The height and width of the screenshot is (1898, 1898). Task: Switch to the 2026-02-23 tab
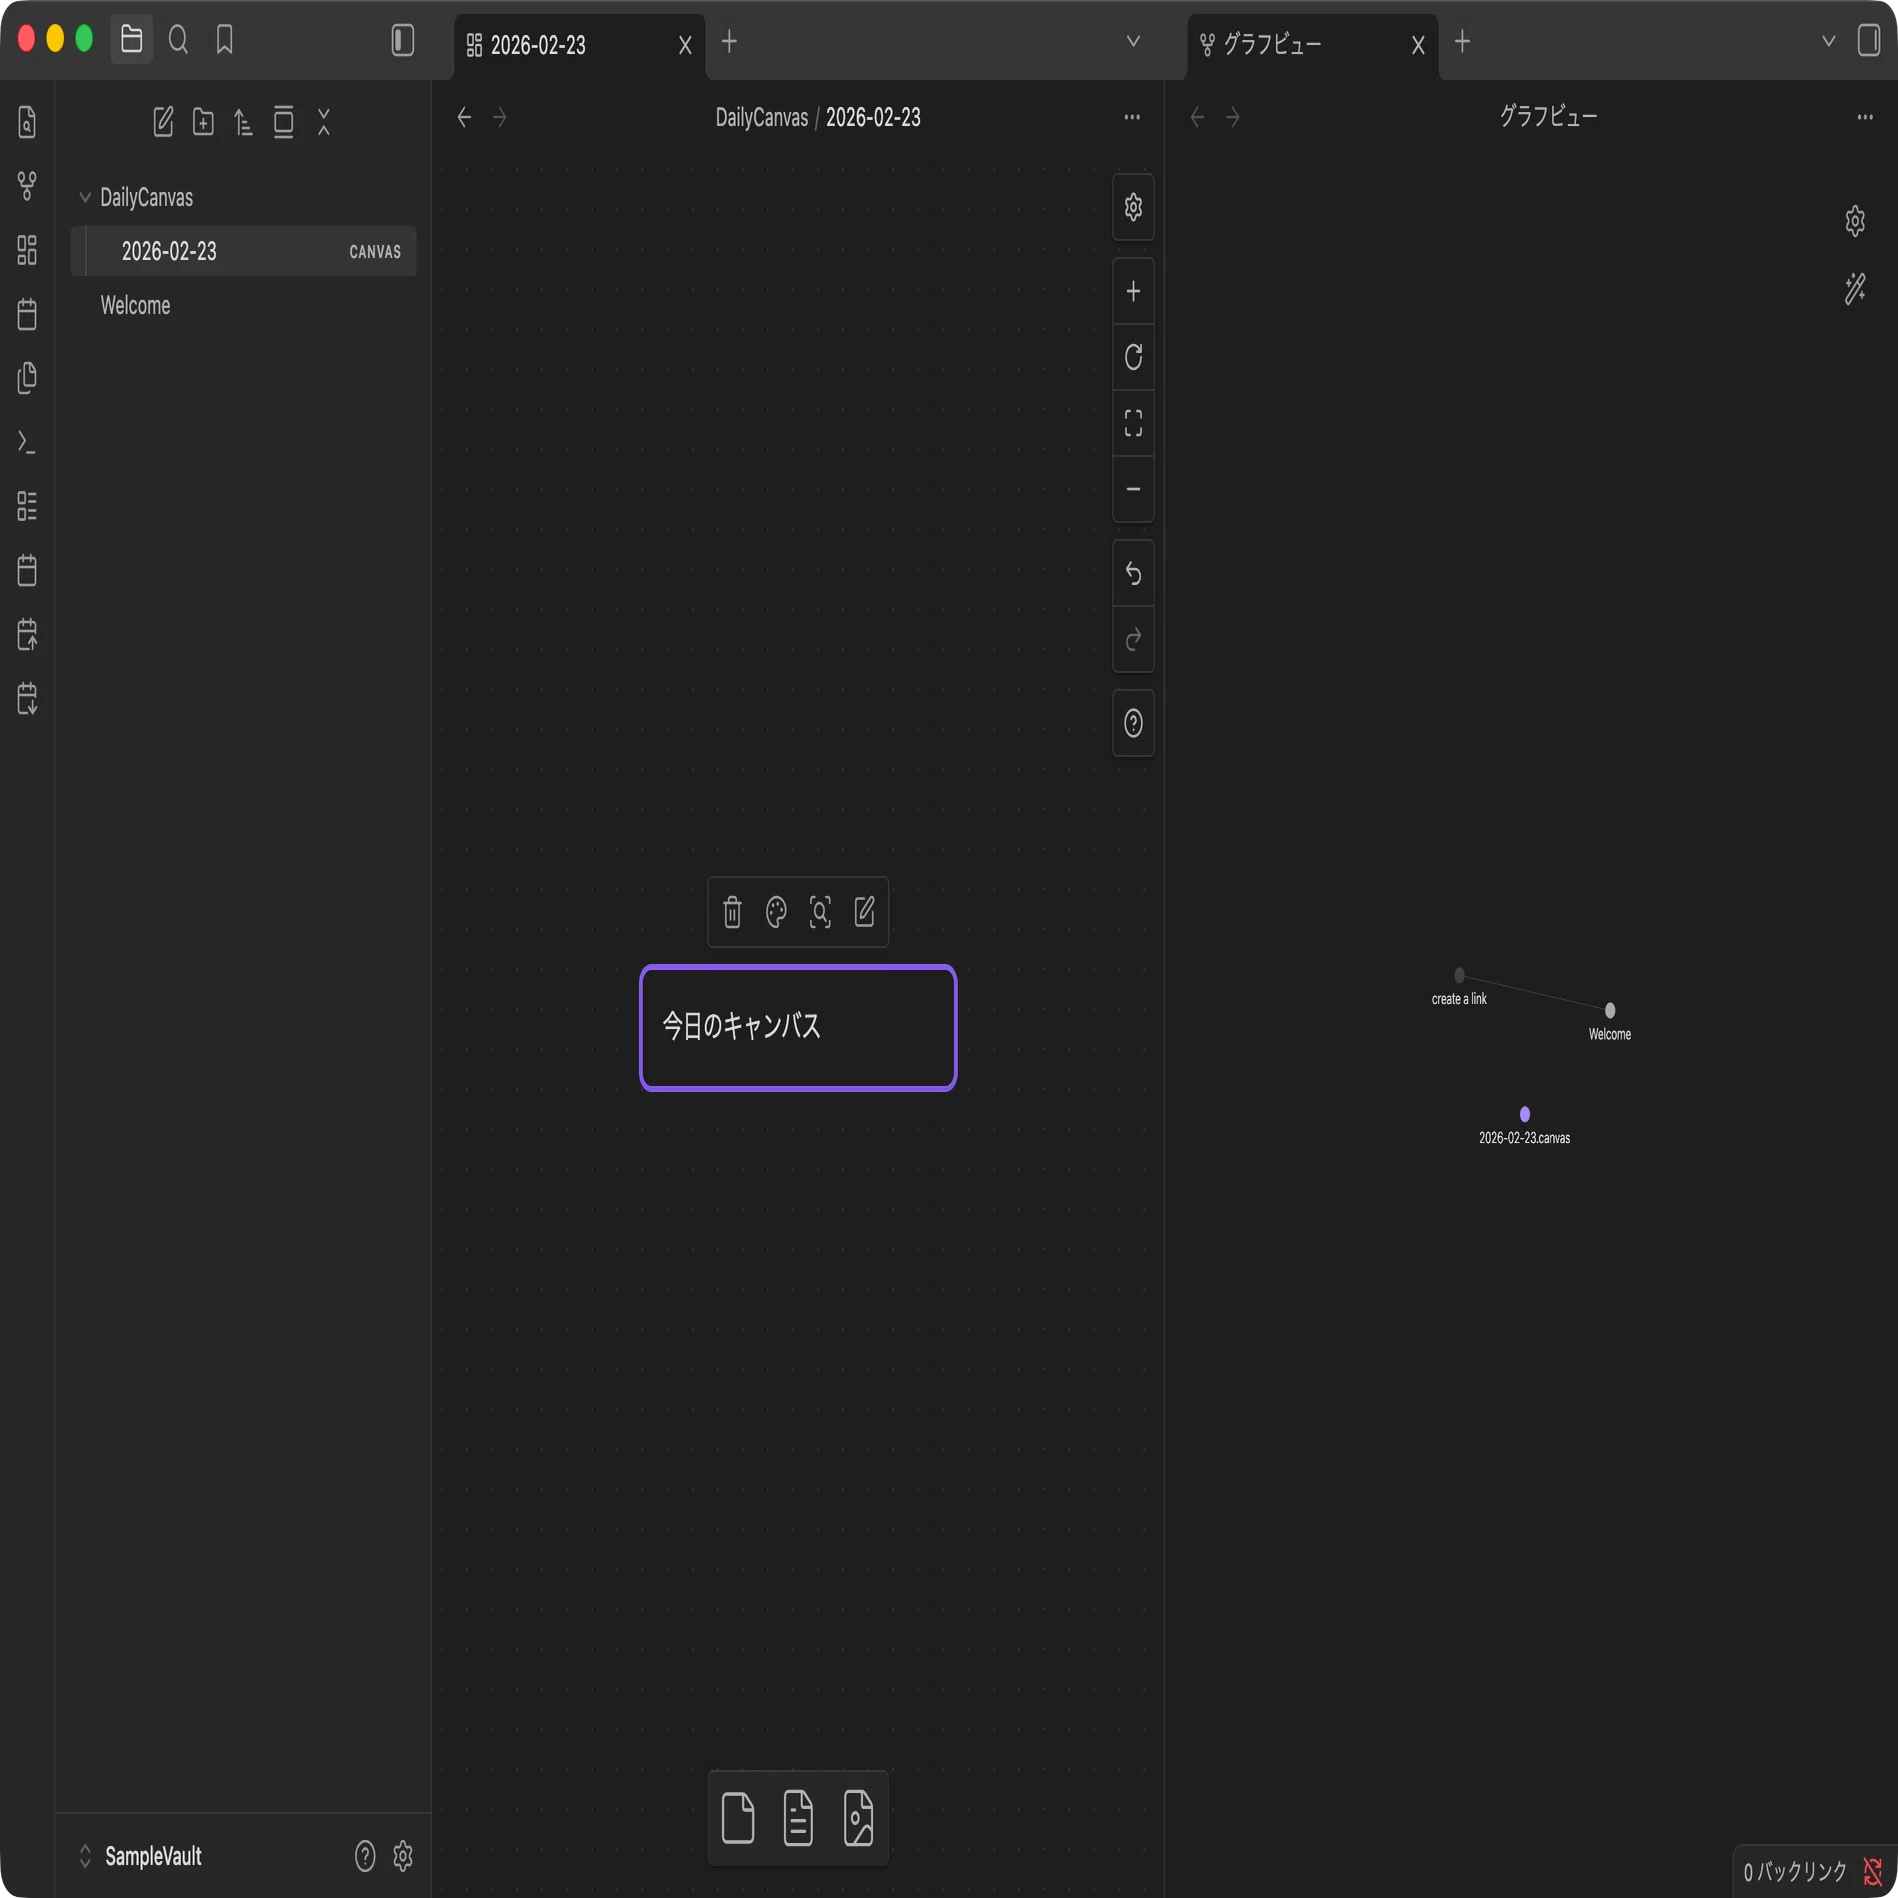click(x=580, y=45)
